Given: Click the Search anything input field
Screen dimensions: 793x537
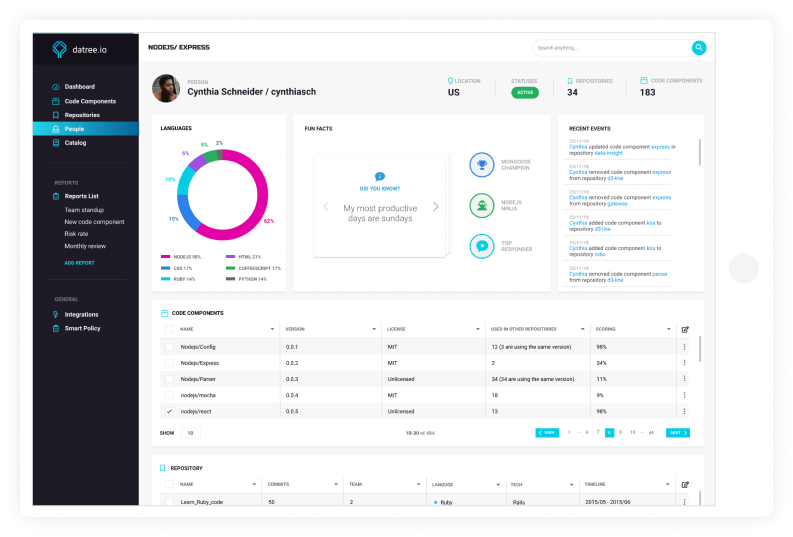Looking at the screenshot, I should (610, 47).
